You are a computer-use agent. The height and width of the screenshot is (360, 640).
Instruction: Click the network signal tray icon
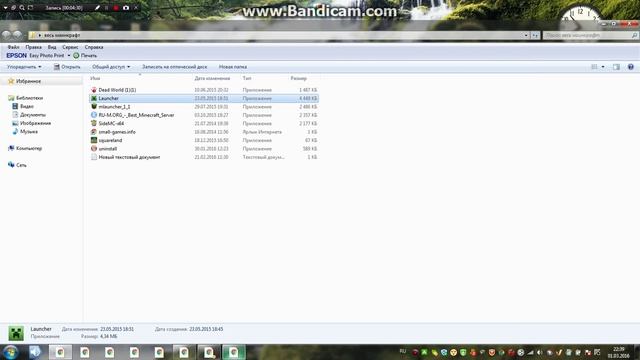click(x=530, y=352)
